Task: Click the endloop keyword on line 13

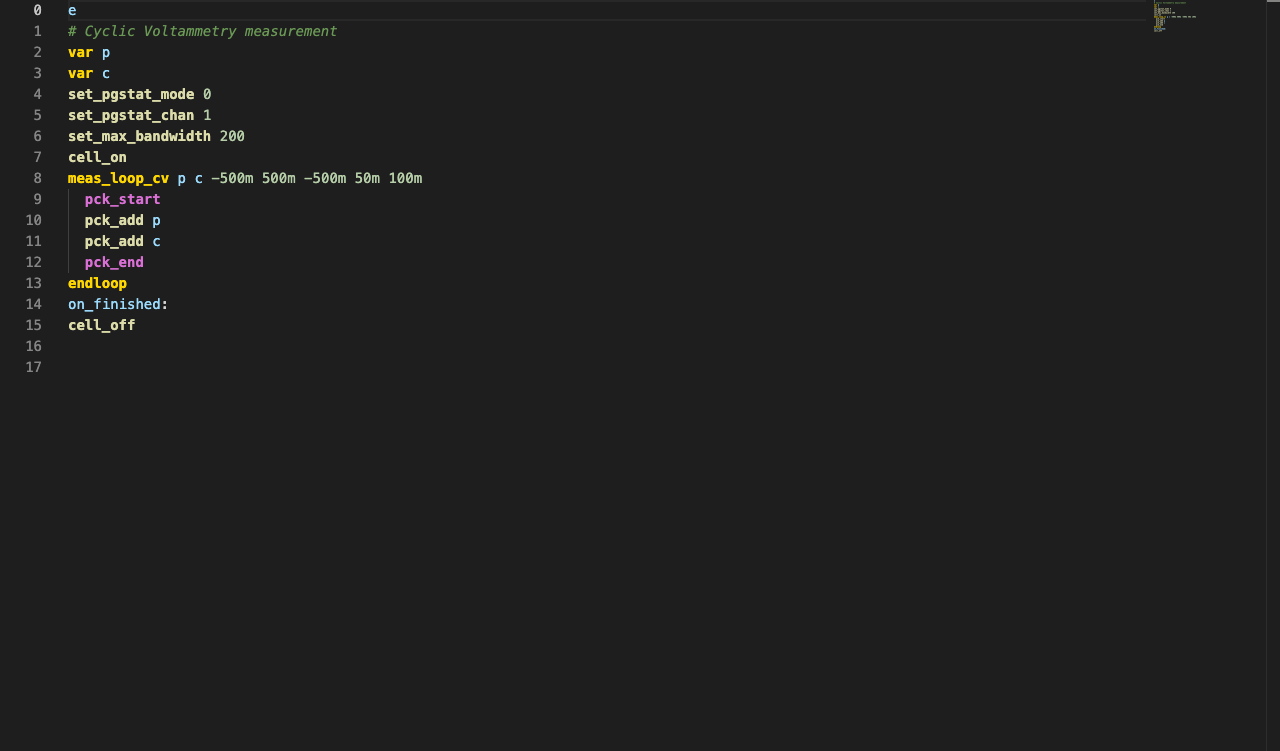Action: pos(96,283)
